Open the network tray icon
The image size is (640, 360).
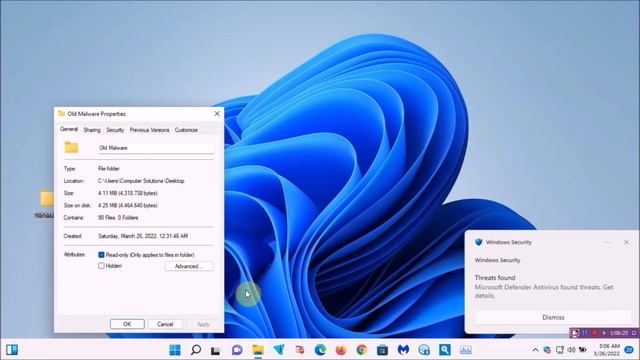560,350
